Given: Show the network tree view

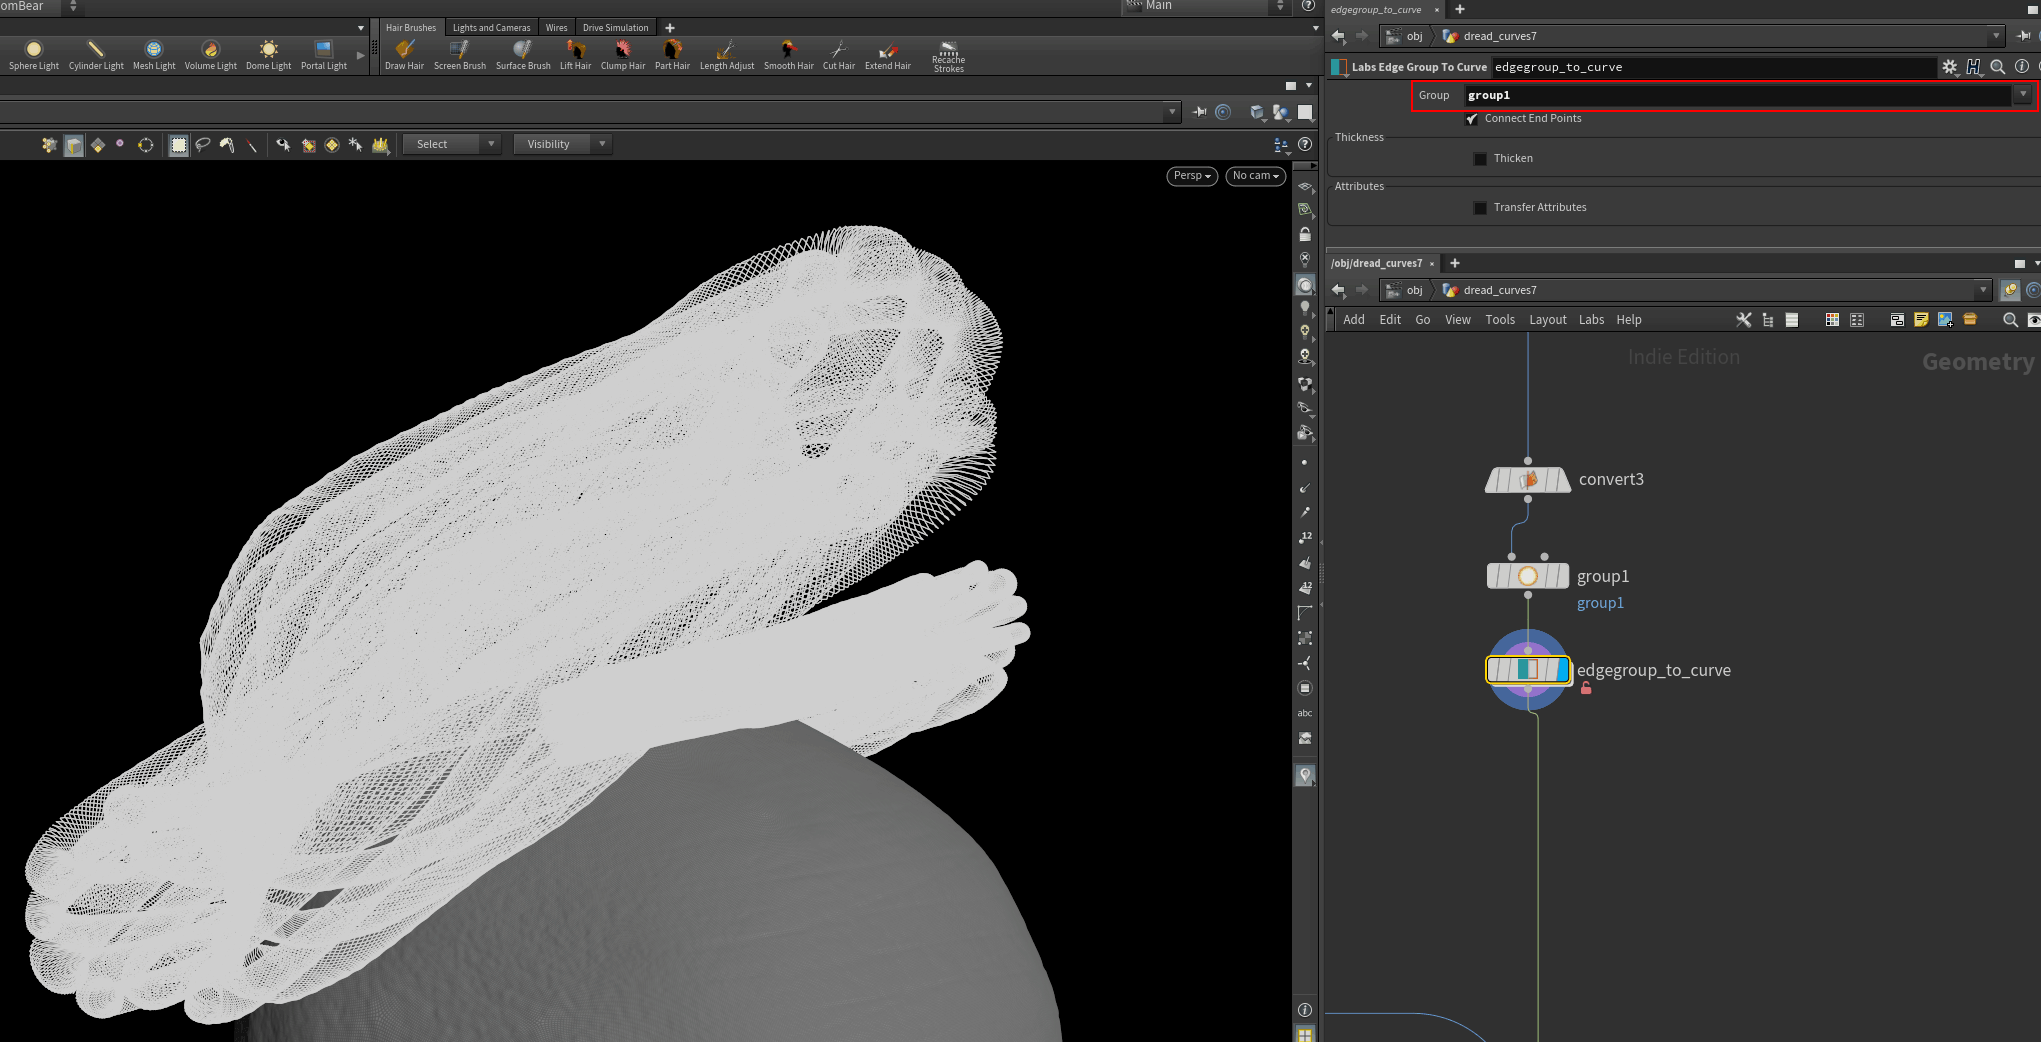Looking at the screenshot, I should 1768,320.
